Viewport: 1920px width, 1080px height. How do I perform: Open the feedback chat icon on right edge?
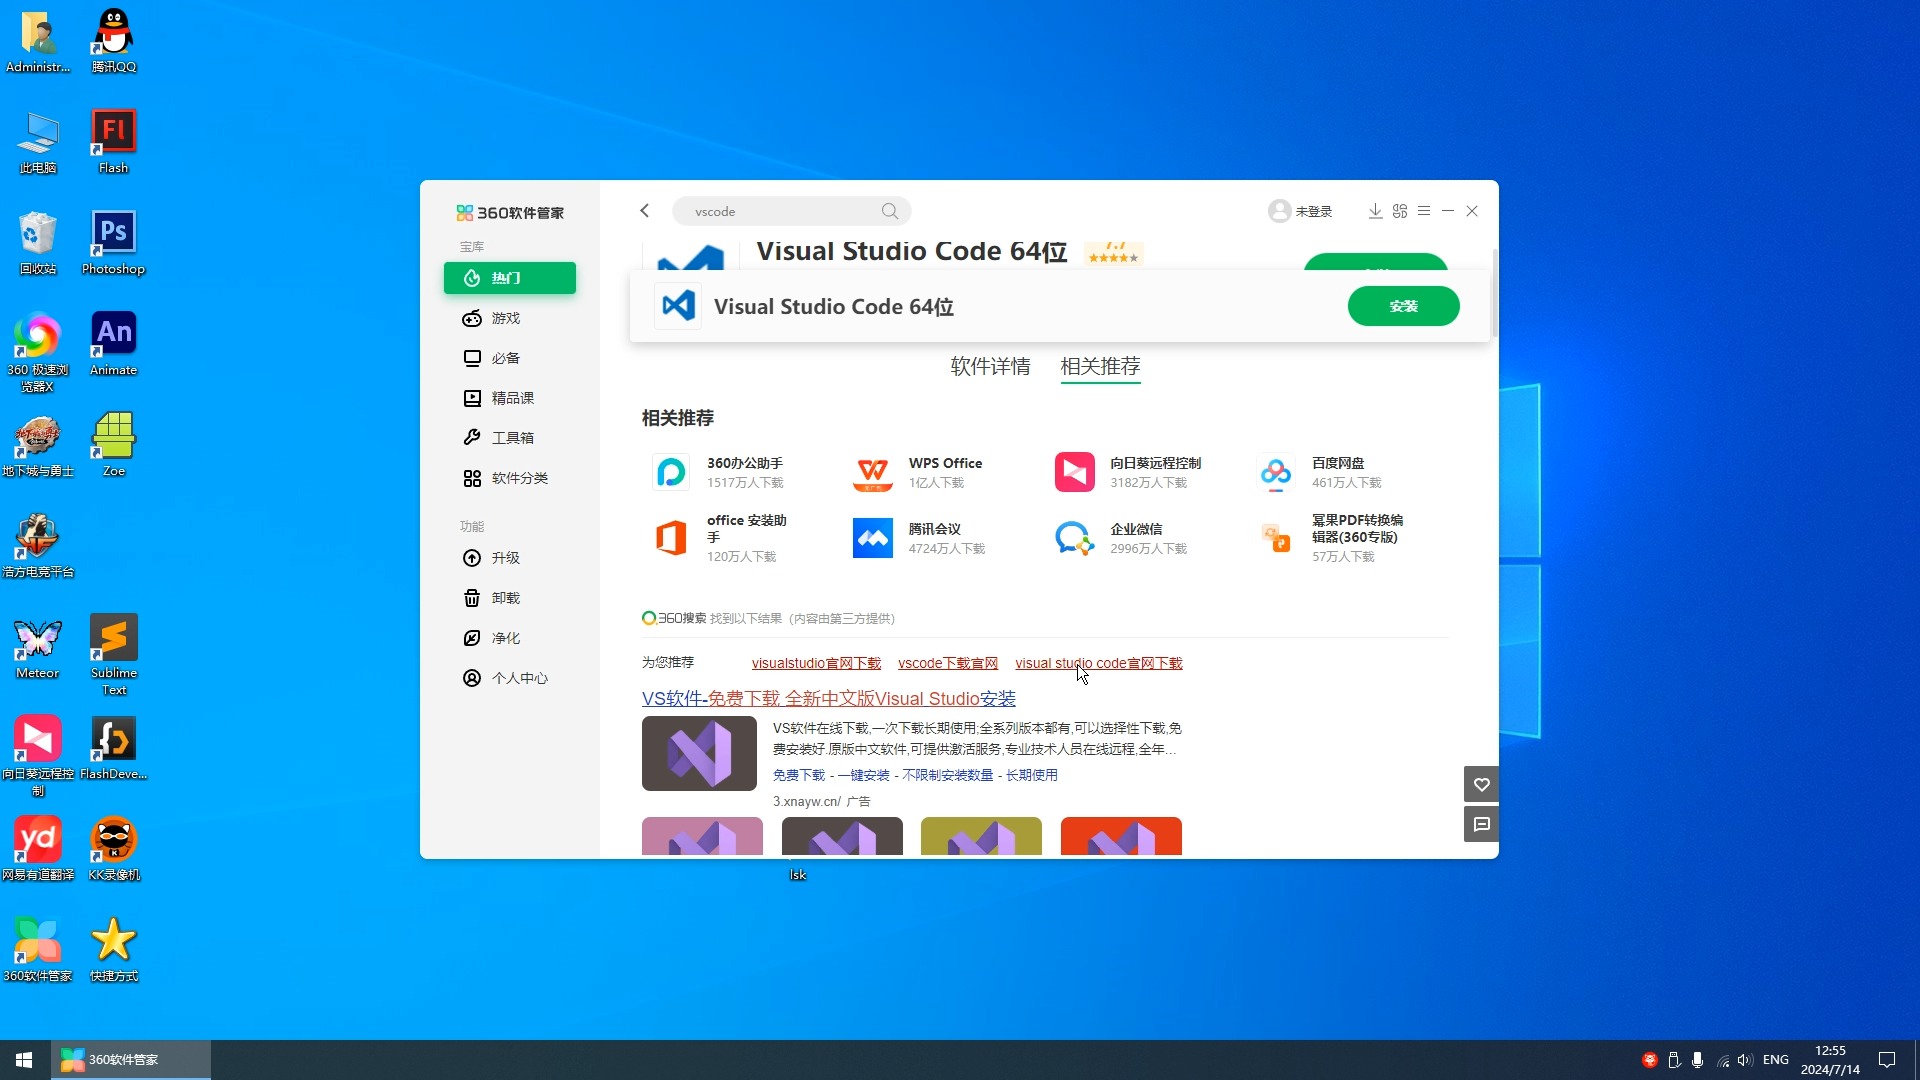(x=1481, y=823)
